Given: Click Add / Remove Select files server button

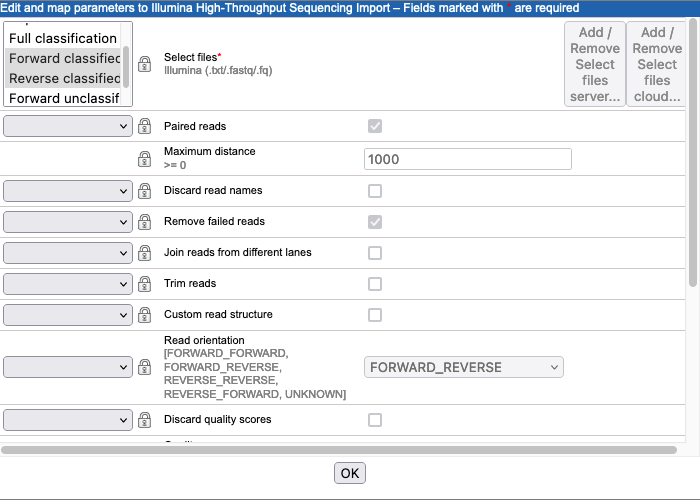Looking at the screenshot, I should [x=595, y=64].
